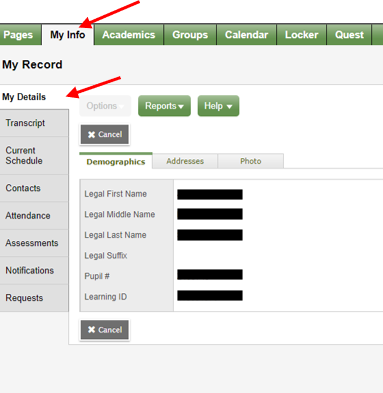Switch to the Academics tab

(x=129, y=35)
